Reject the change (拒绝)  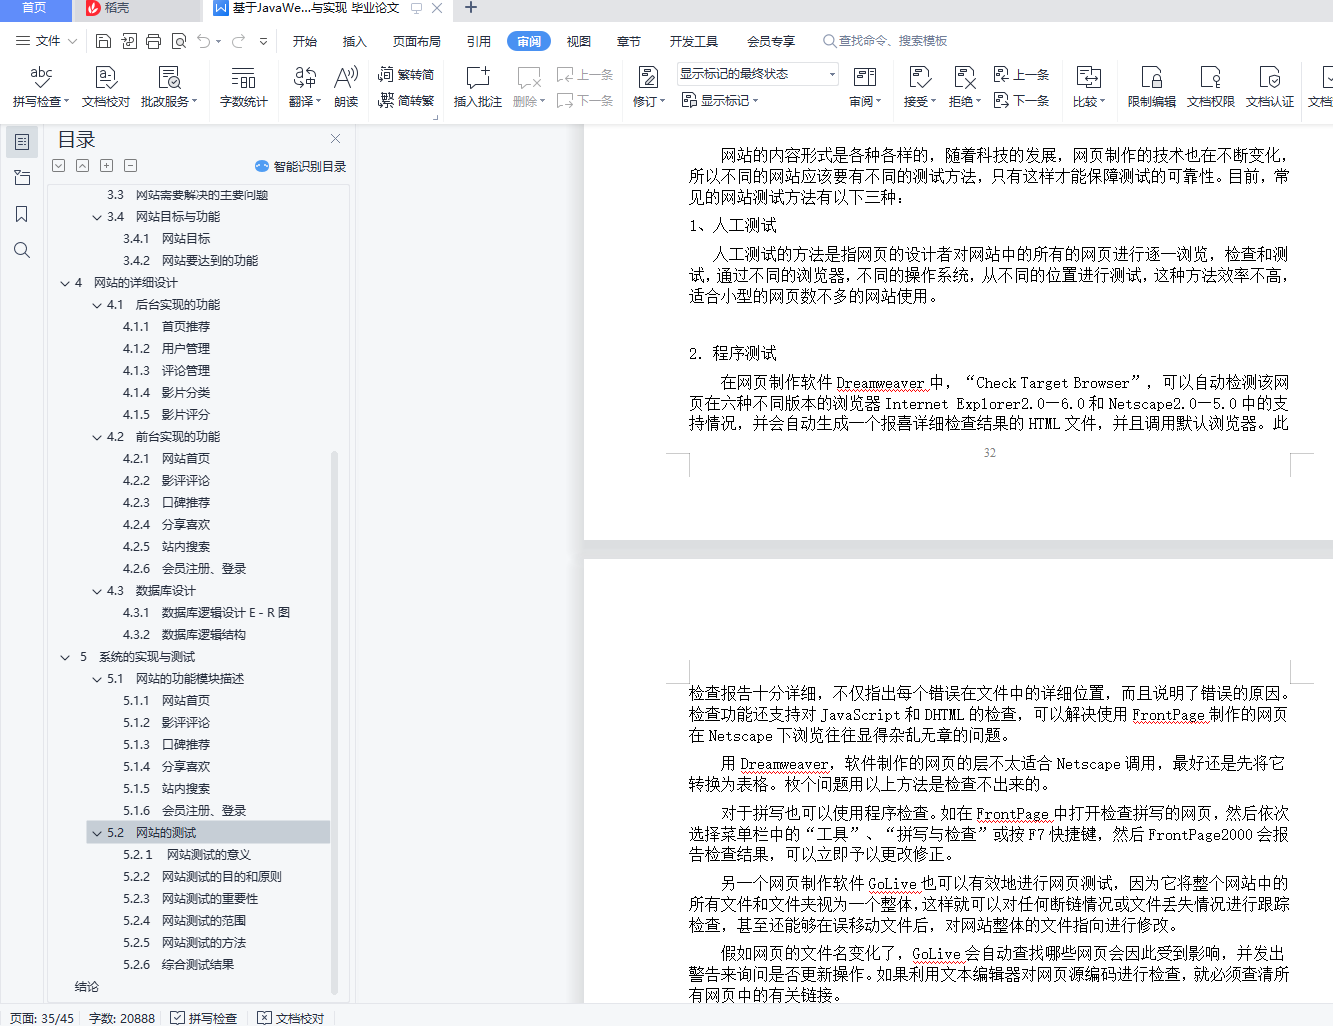pyautogui.click(x=965, y=87)
